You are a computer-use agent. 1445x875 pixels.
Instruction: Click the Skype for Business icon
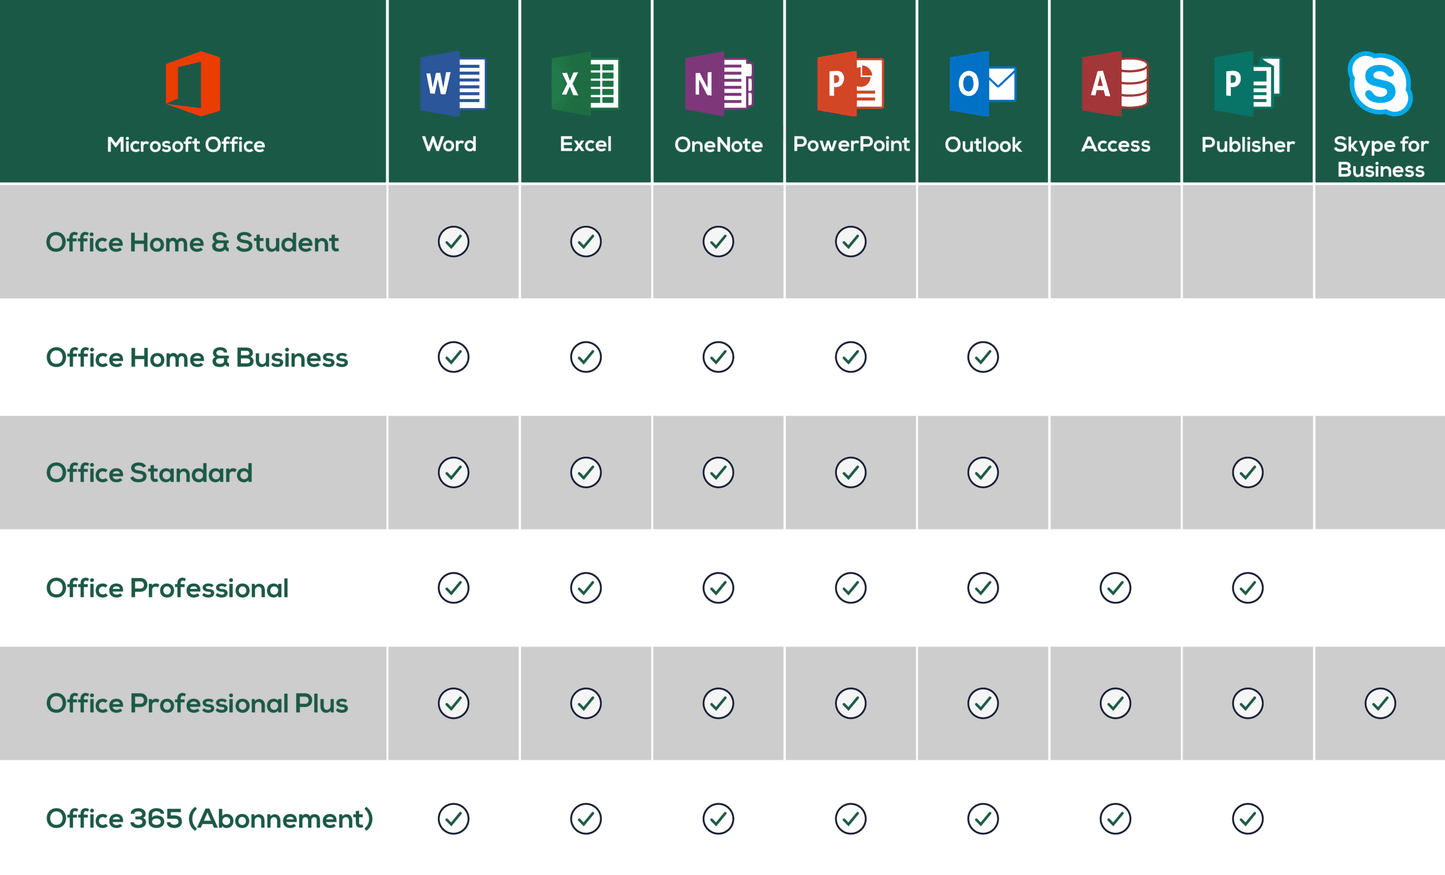(x=1379, y=83)
